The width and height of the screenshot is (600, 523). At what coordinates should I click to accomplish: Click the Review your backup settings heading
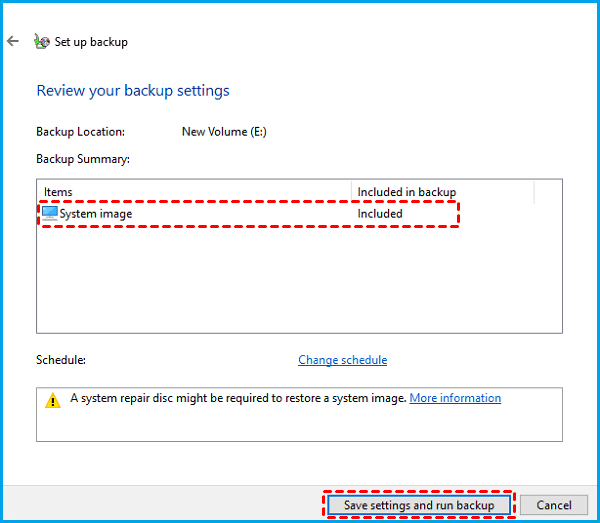coord(133,91)
